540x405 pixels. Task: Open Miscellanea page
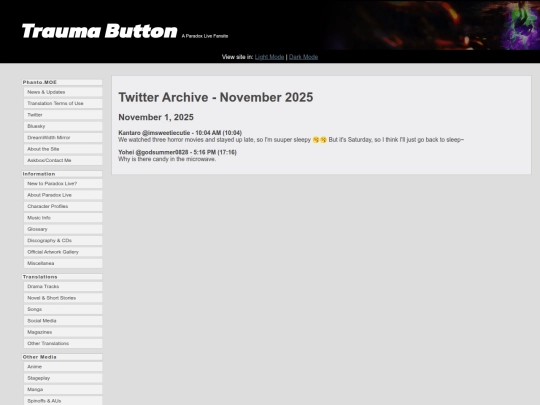(x=63, y=263)
